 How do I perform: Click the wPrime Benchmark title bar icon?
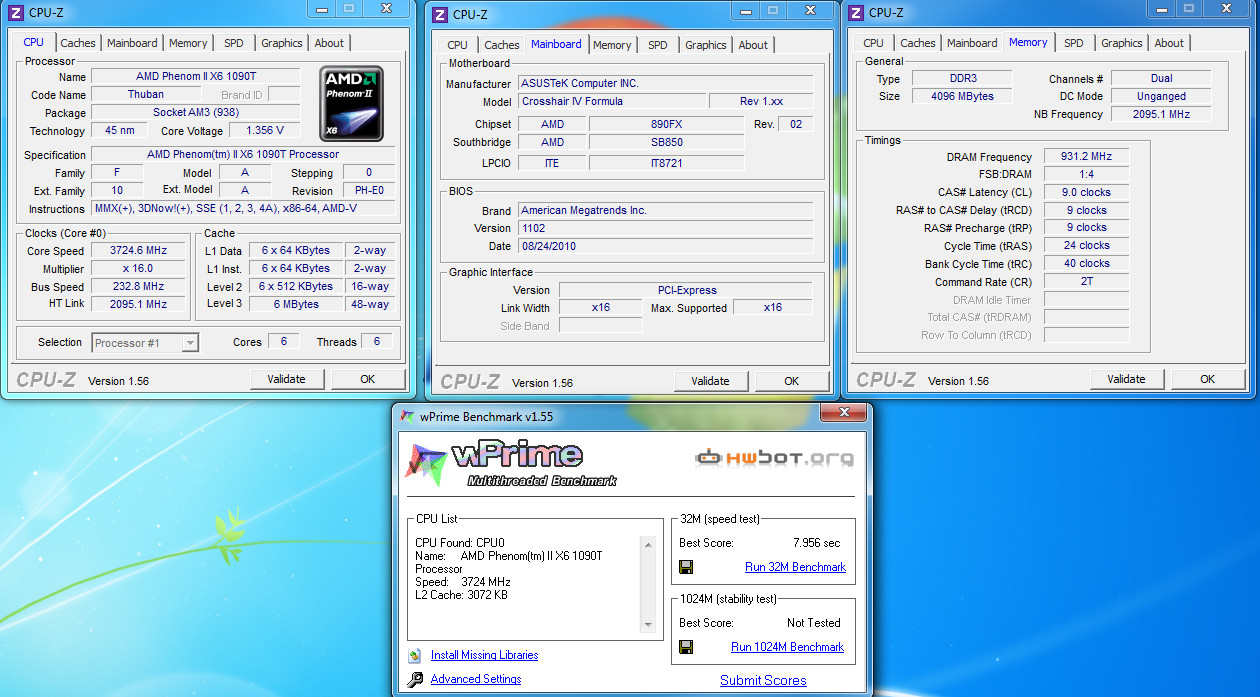(x=407, y=416)
